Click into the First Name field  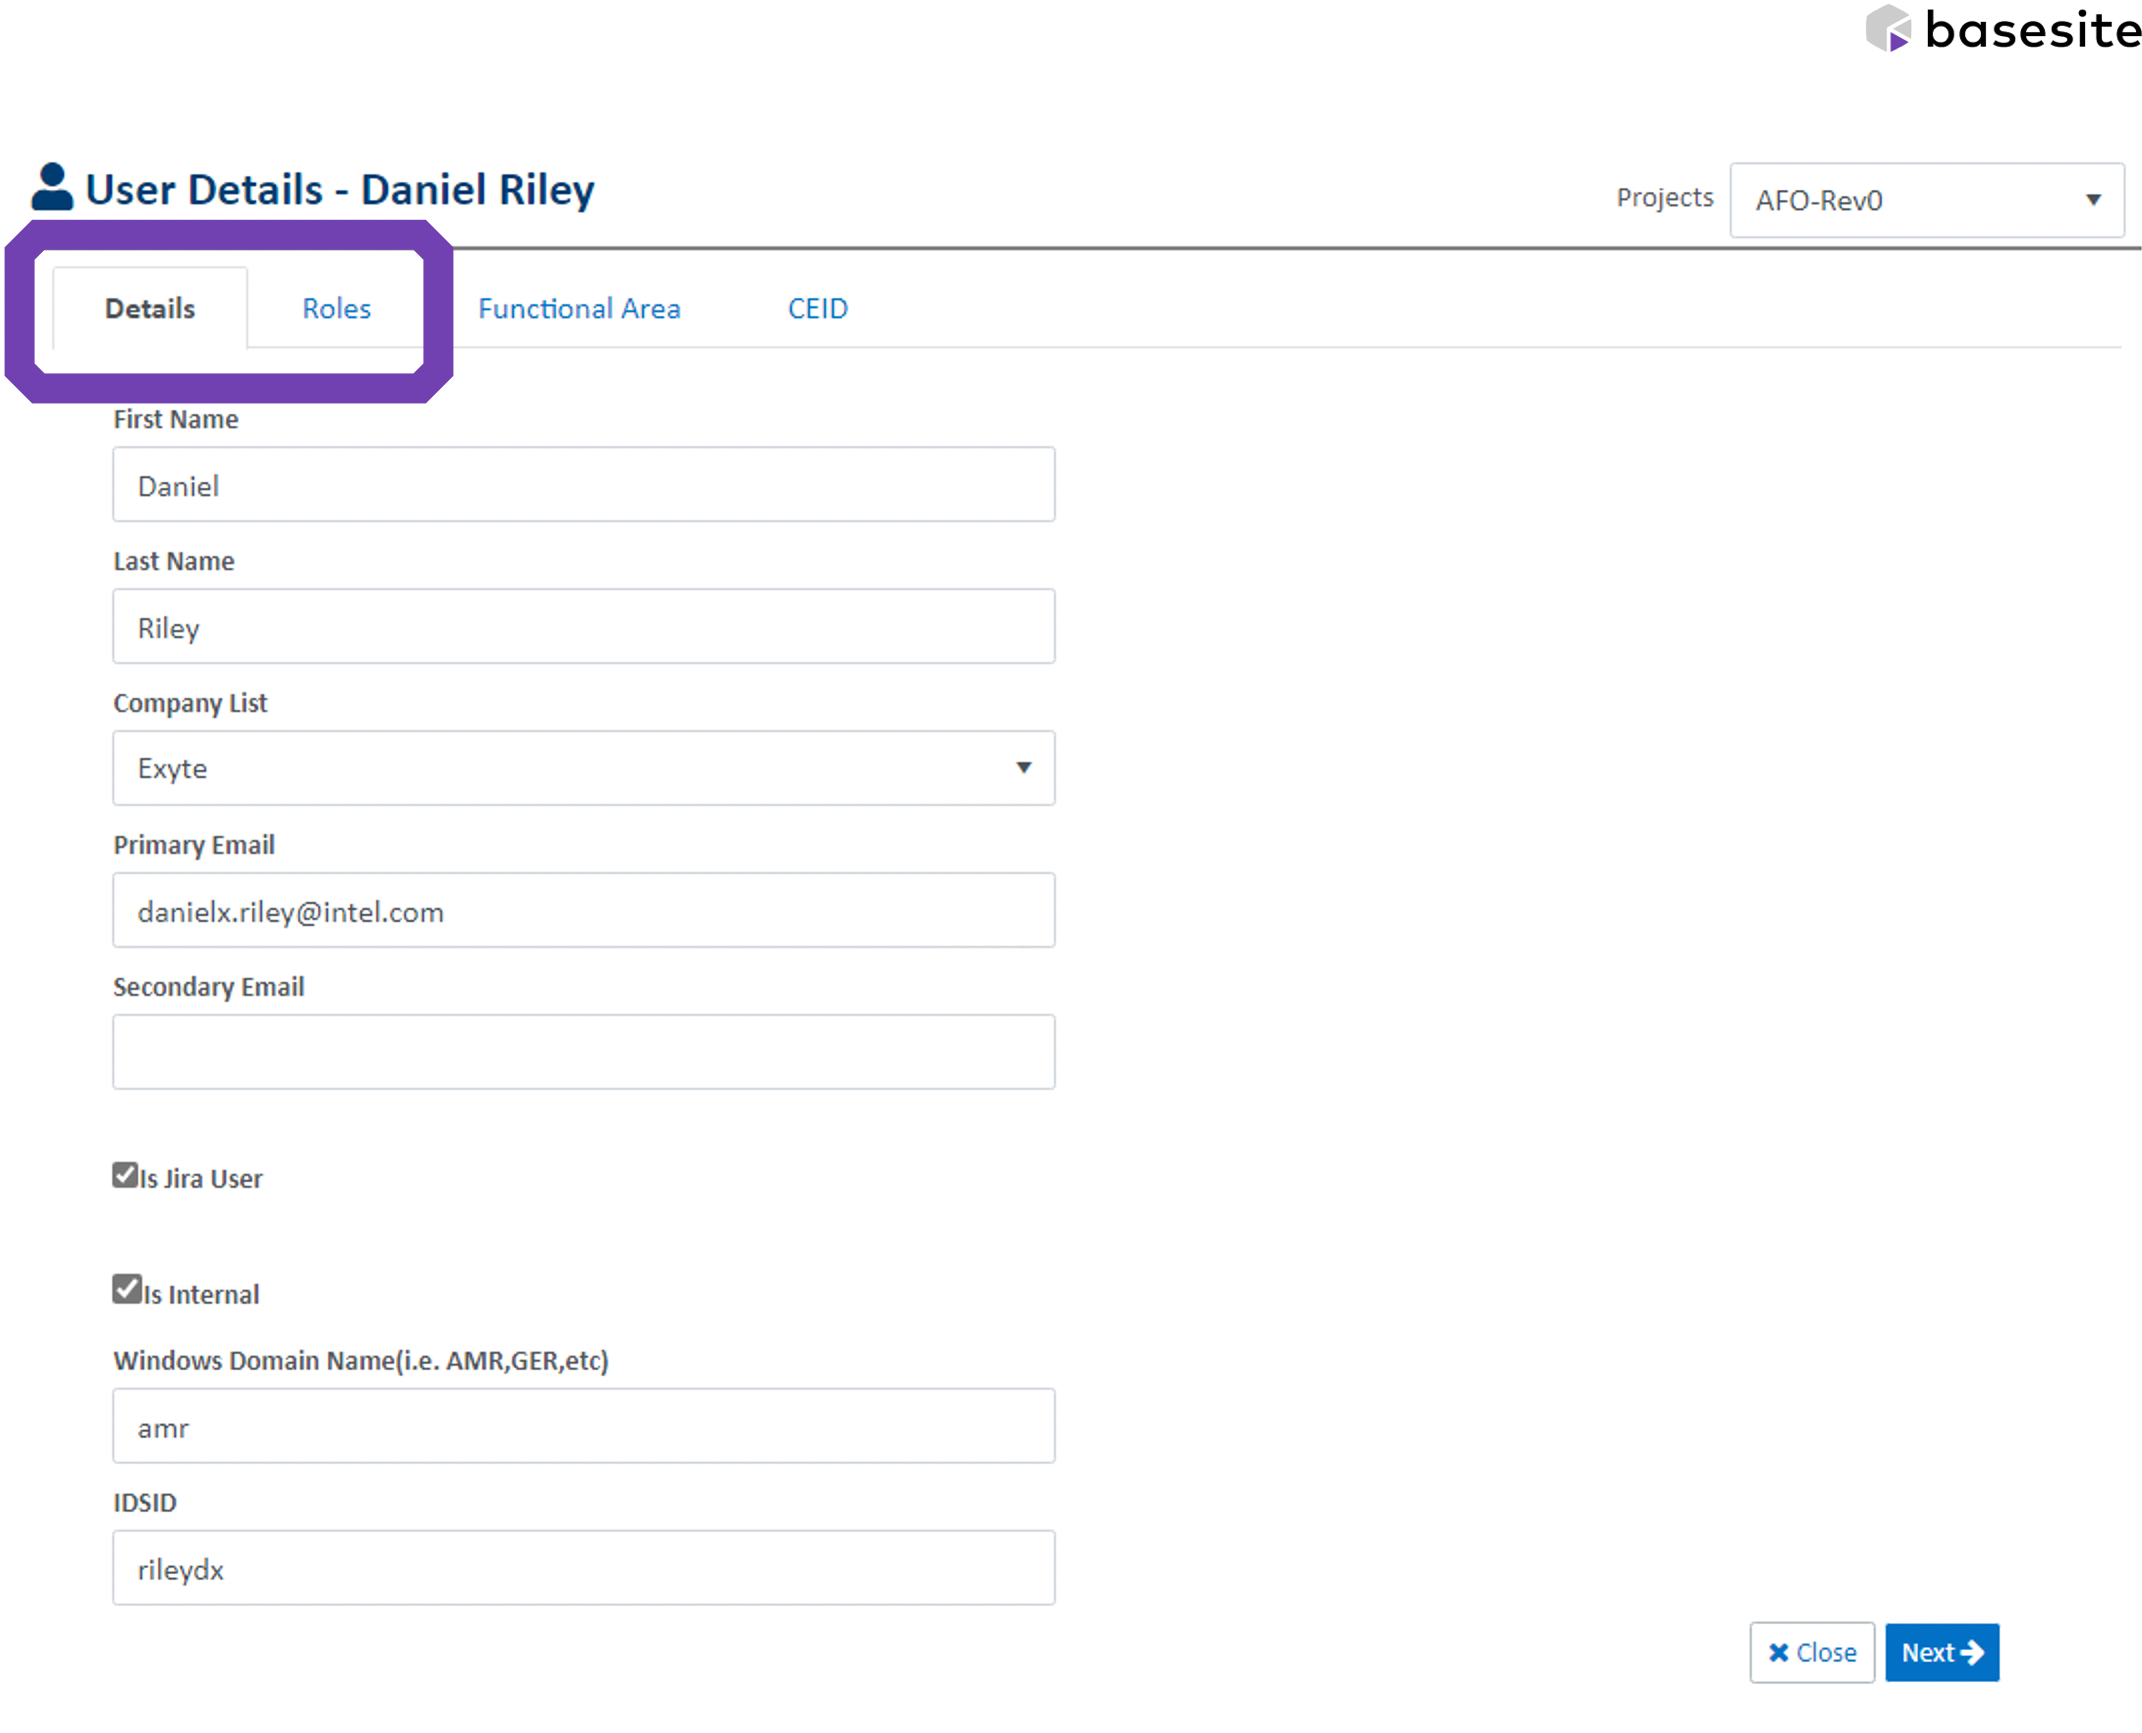tap(583, 485)
